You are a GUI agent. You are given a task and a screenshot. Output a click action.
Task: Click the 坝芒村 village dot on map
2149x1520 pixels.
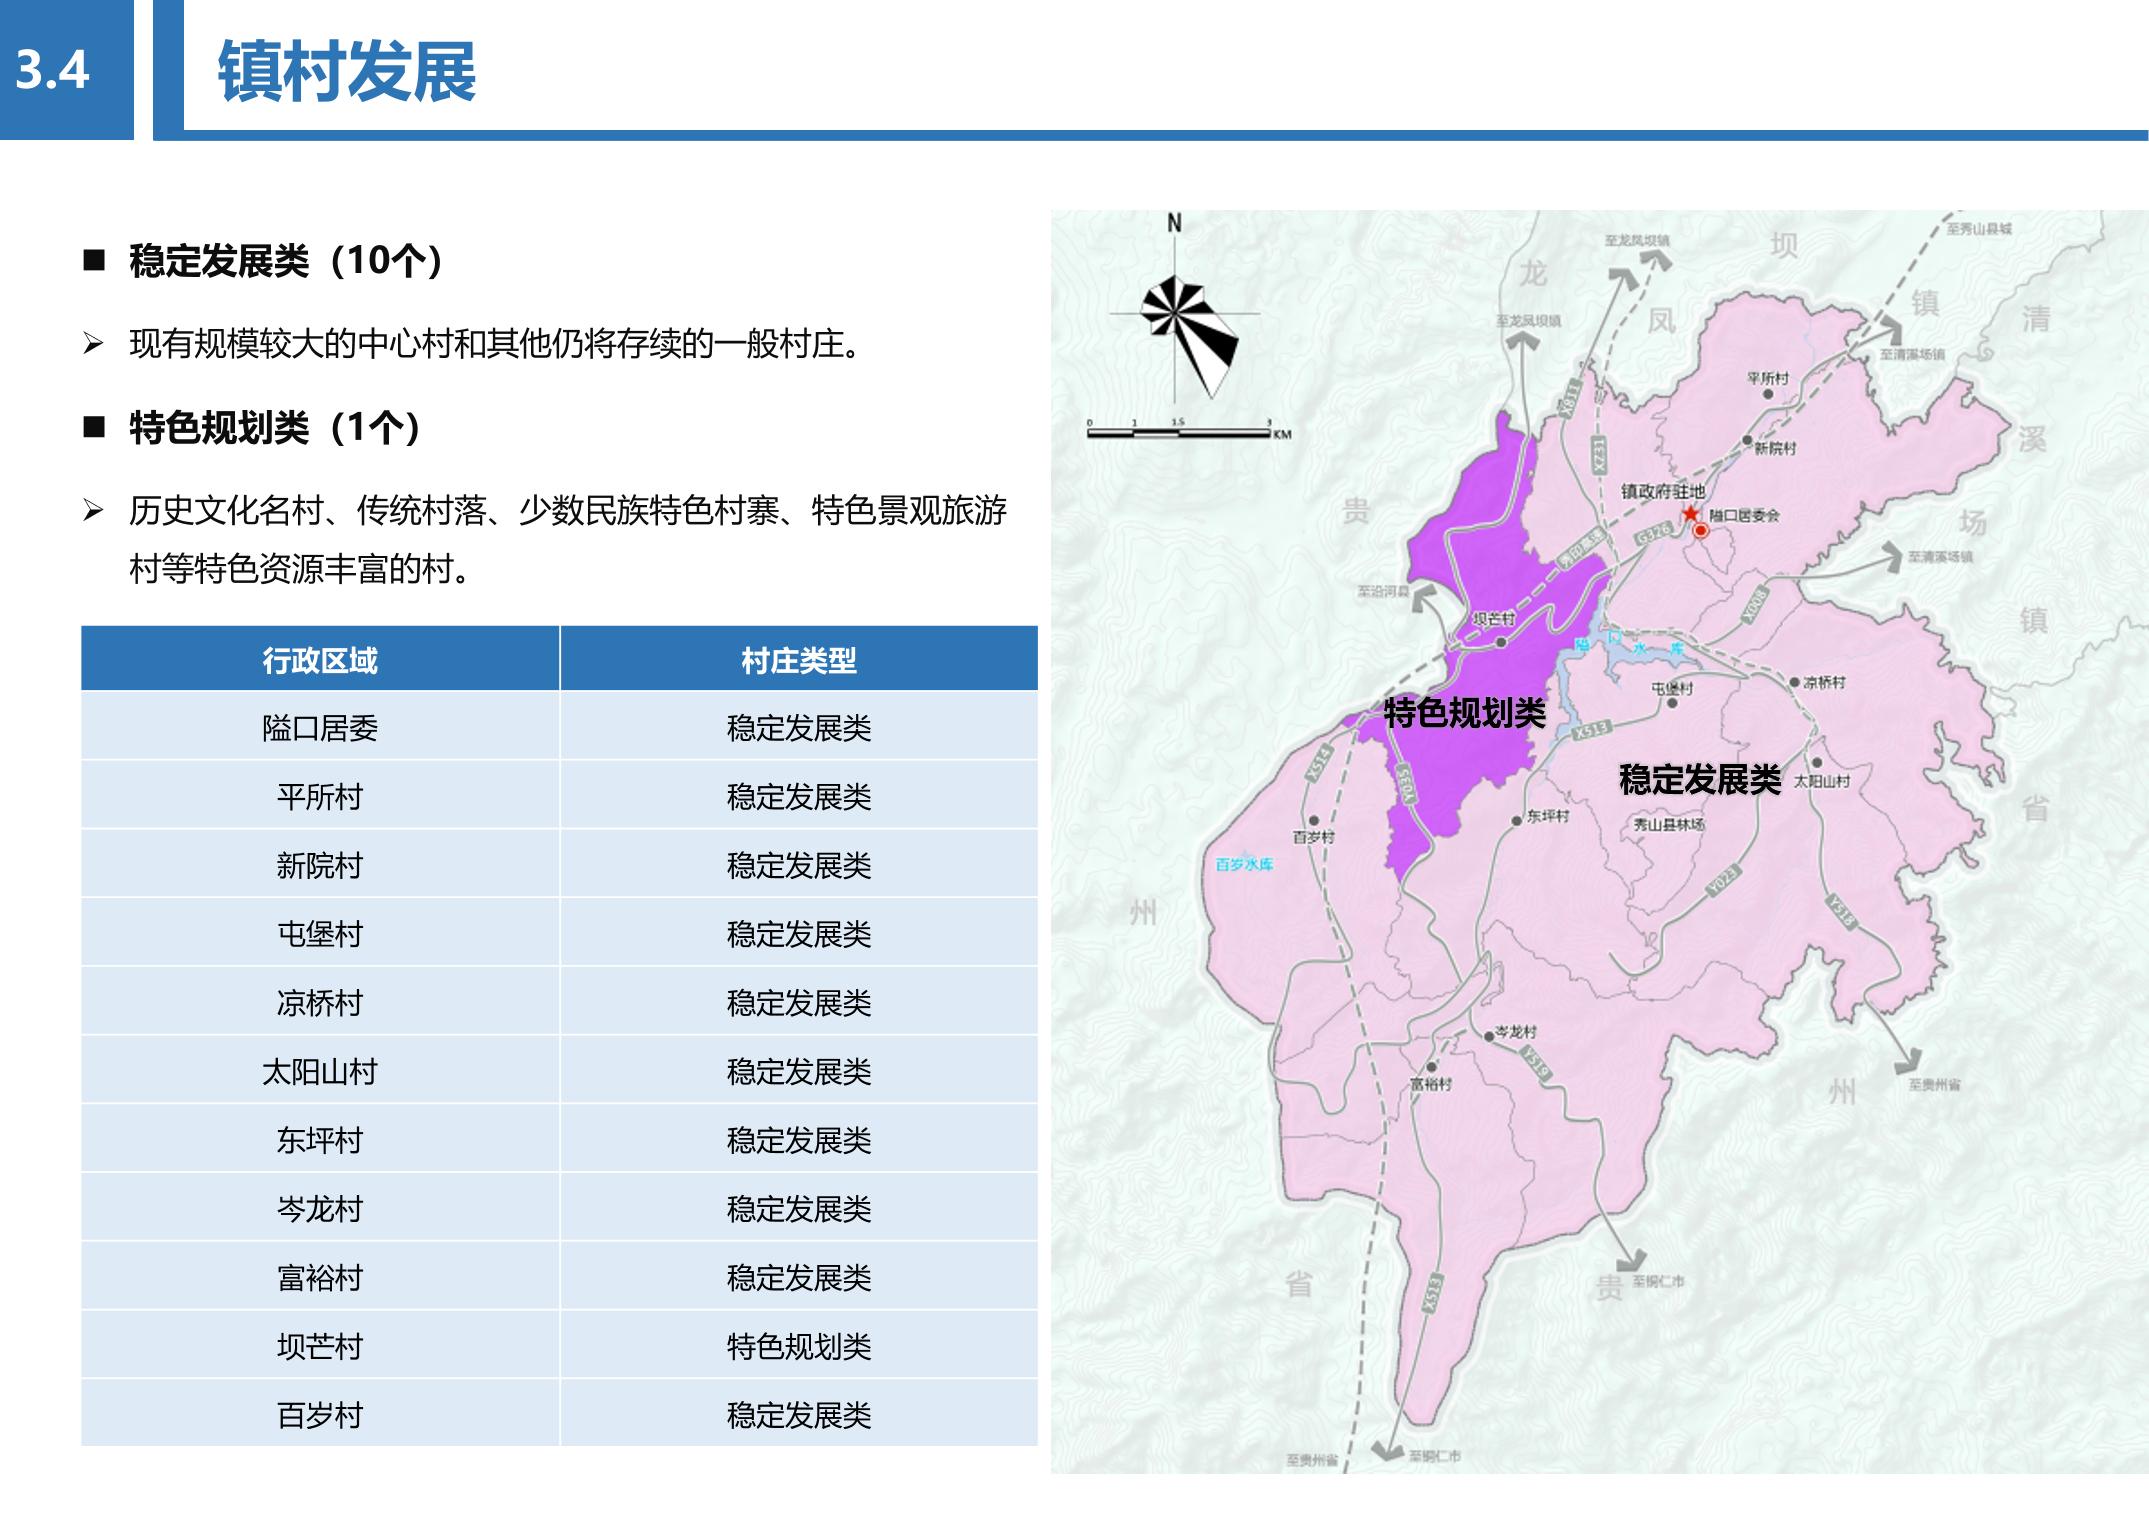tap(1501, 642)
